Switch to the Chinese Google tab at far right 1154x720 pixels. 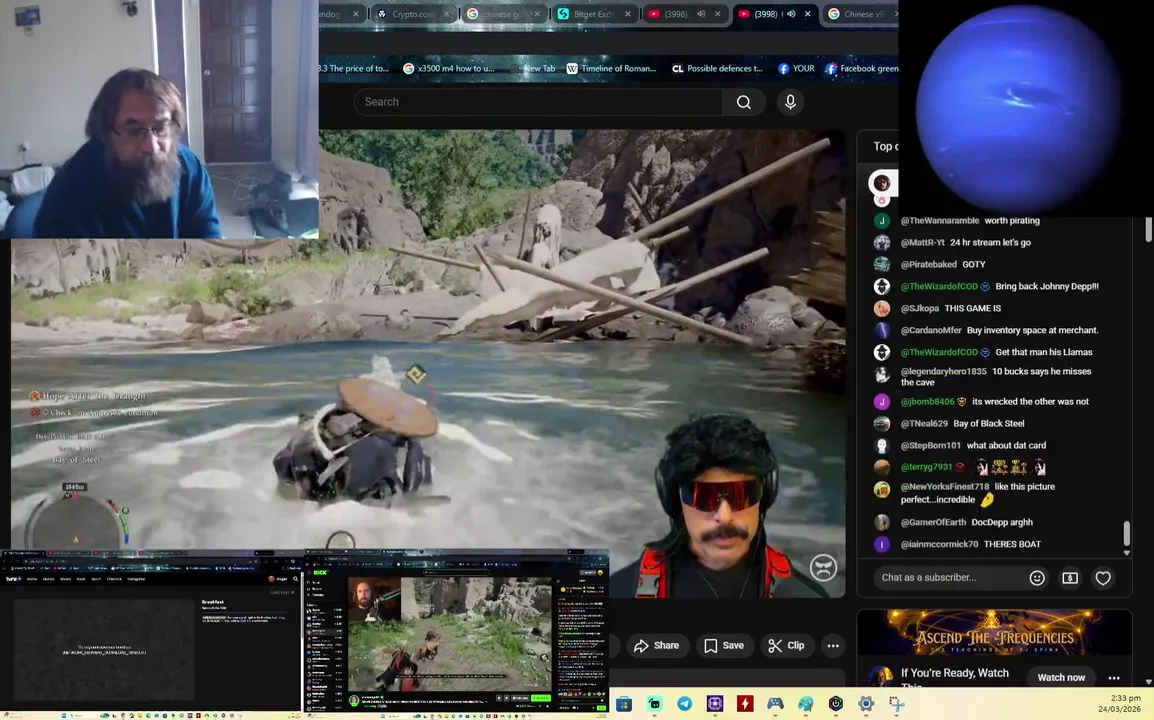(860, 14)
